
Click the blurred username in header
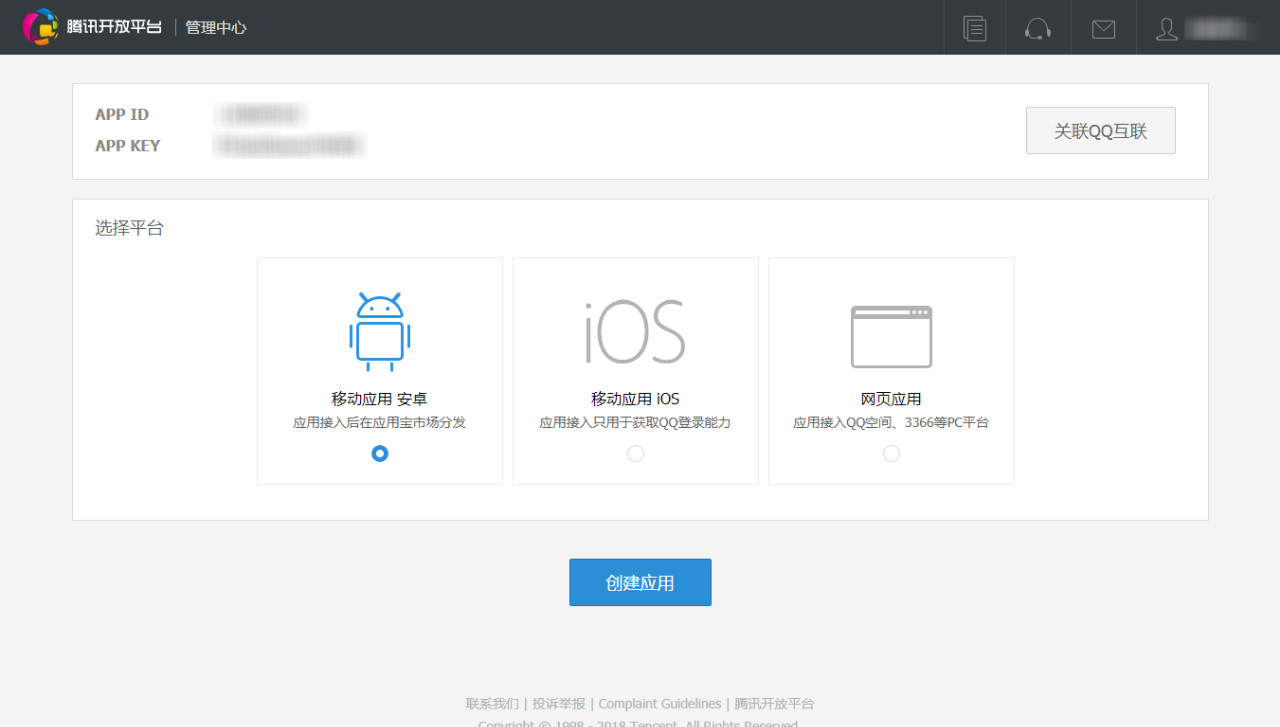(x=1222, y=29)
